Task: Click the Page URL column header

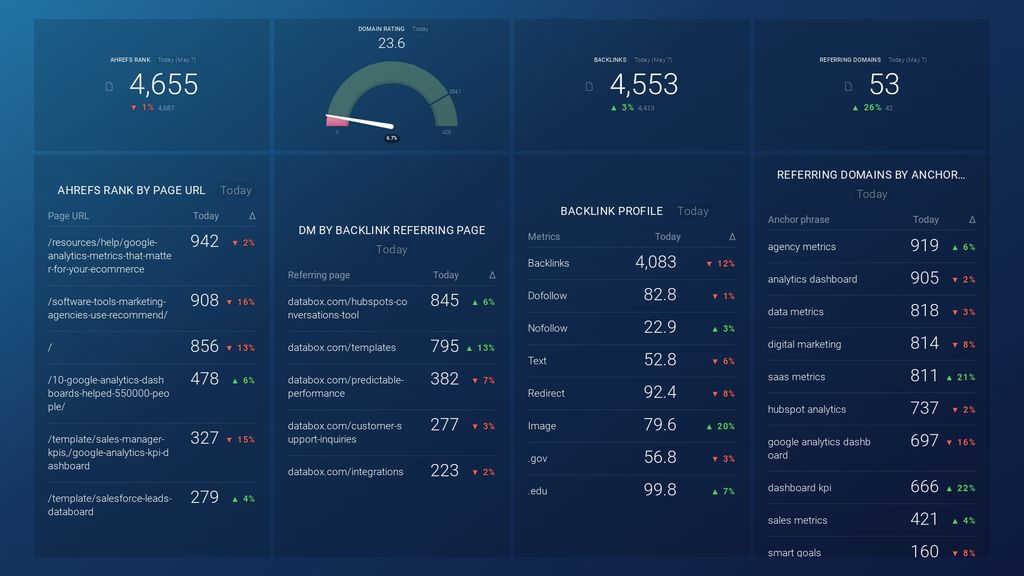Action: click(x=68, y=216)
